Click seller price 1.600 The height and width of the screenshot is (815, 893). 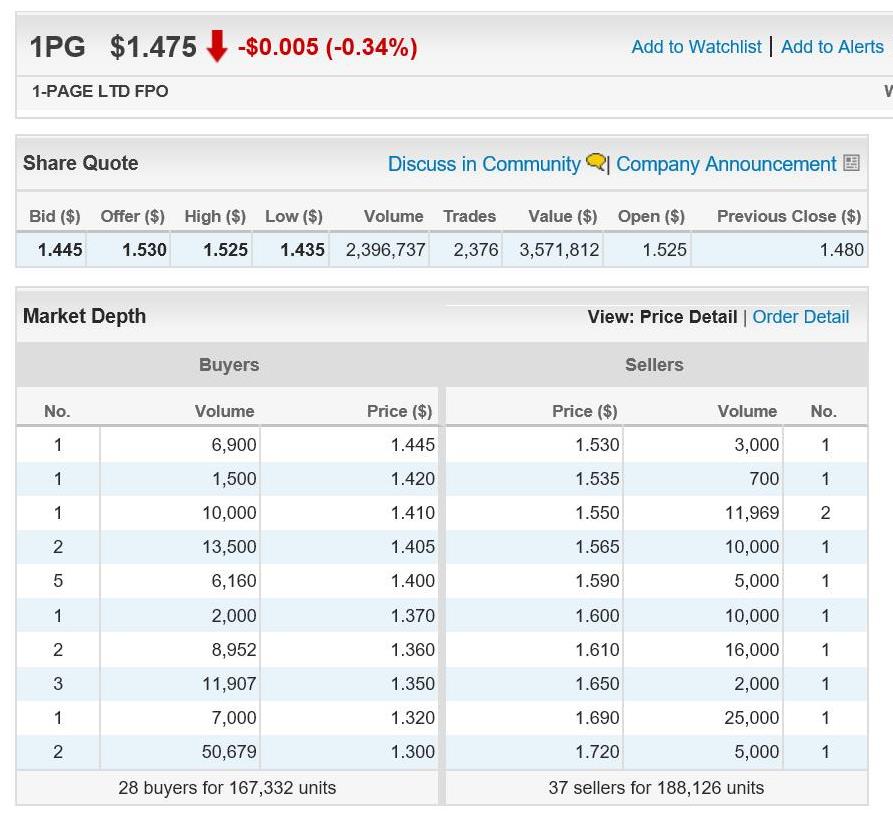point(597,616)
